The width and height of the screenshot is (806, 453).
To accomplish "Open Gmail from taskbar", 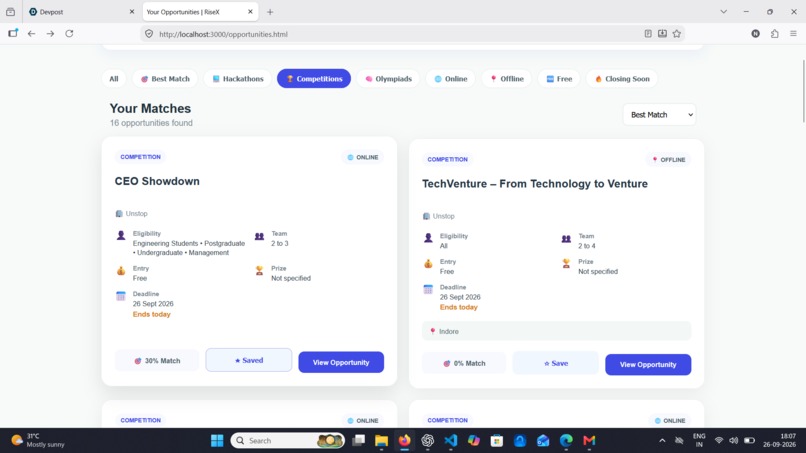I will pyautogui.click(x=589, y=441).
